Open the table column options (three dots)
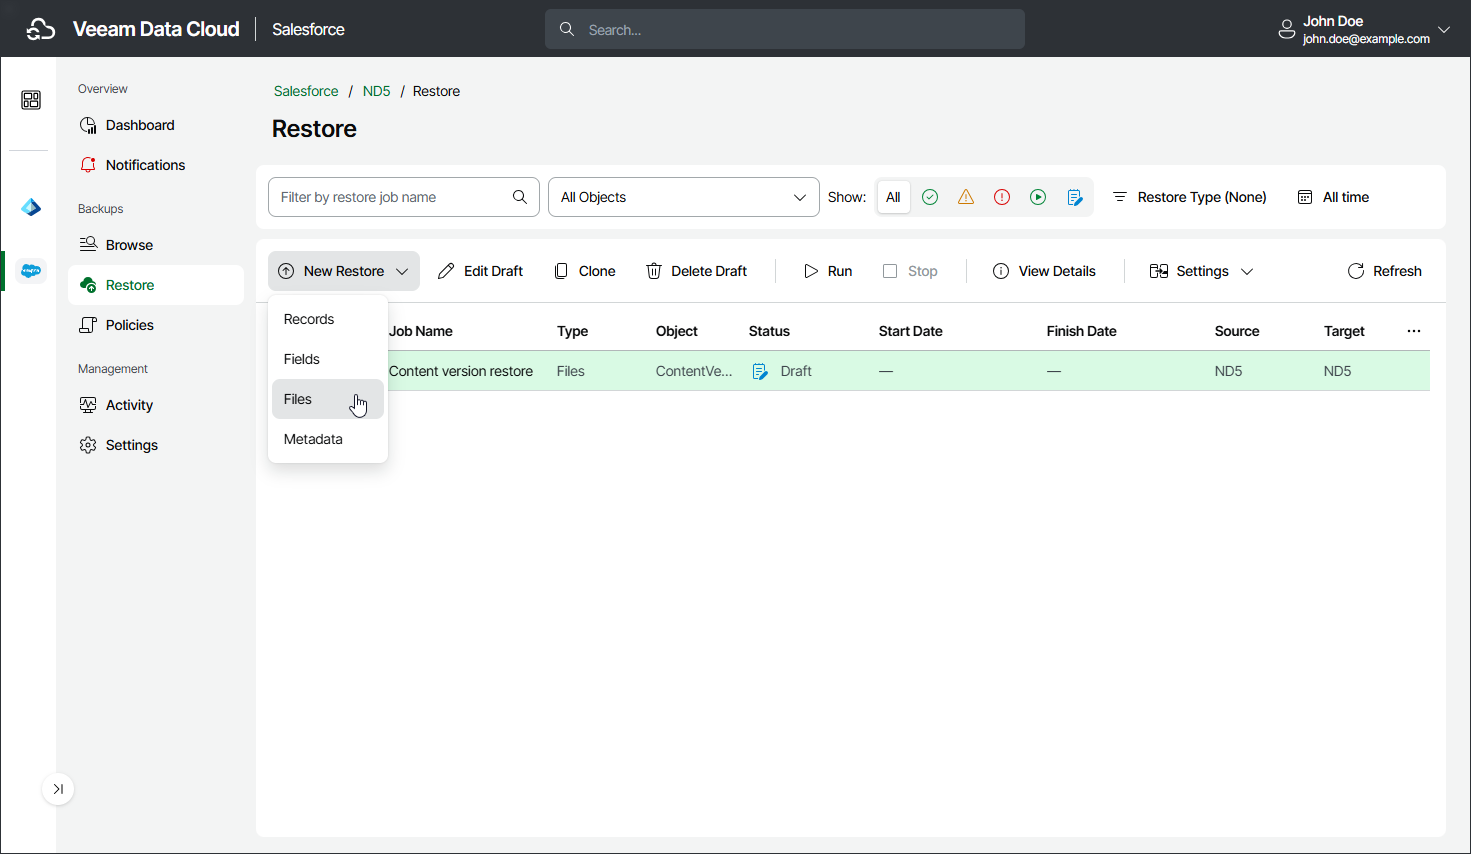The image size is (1471, 854). point(1414,331)
